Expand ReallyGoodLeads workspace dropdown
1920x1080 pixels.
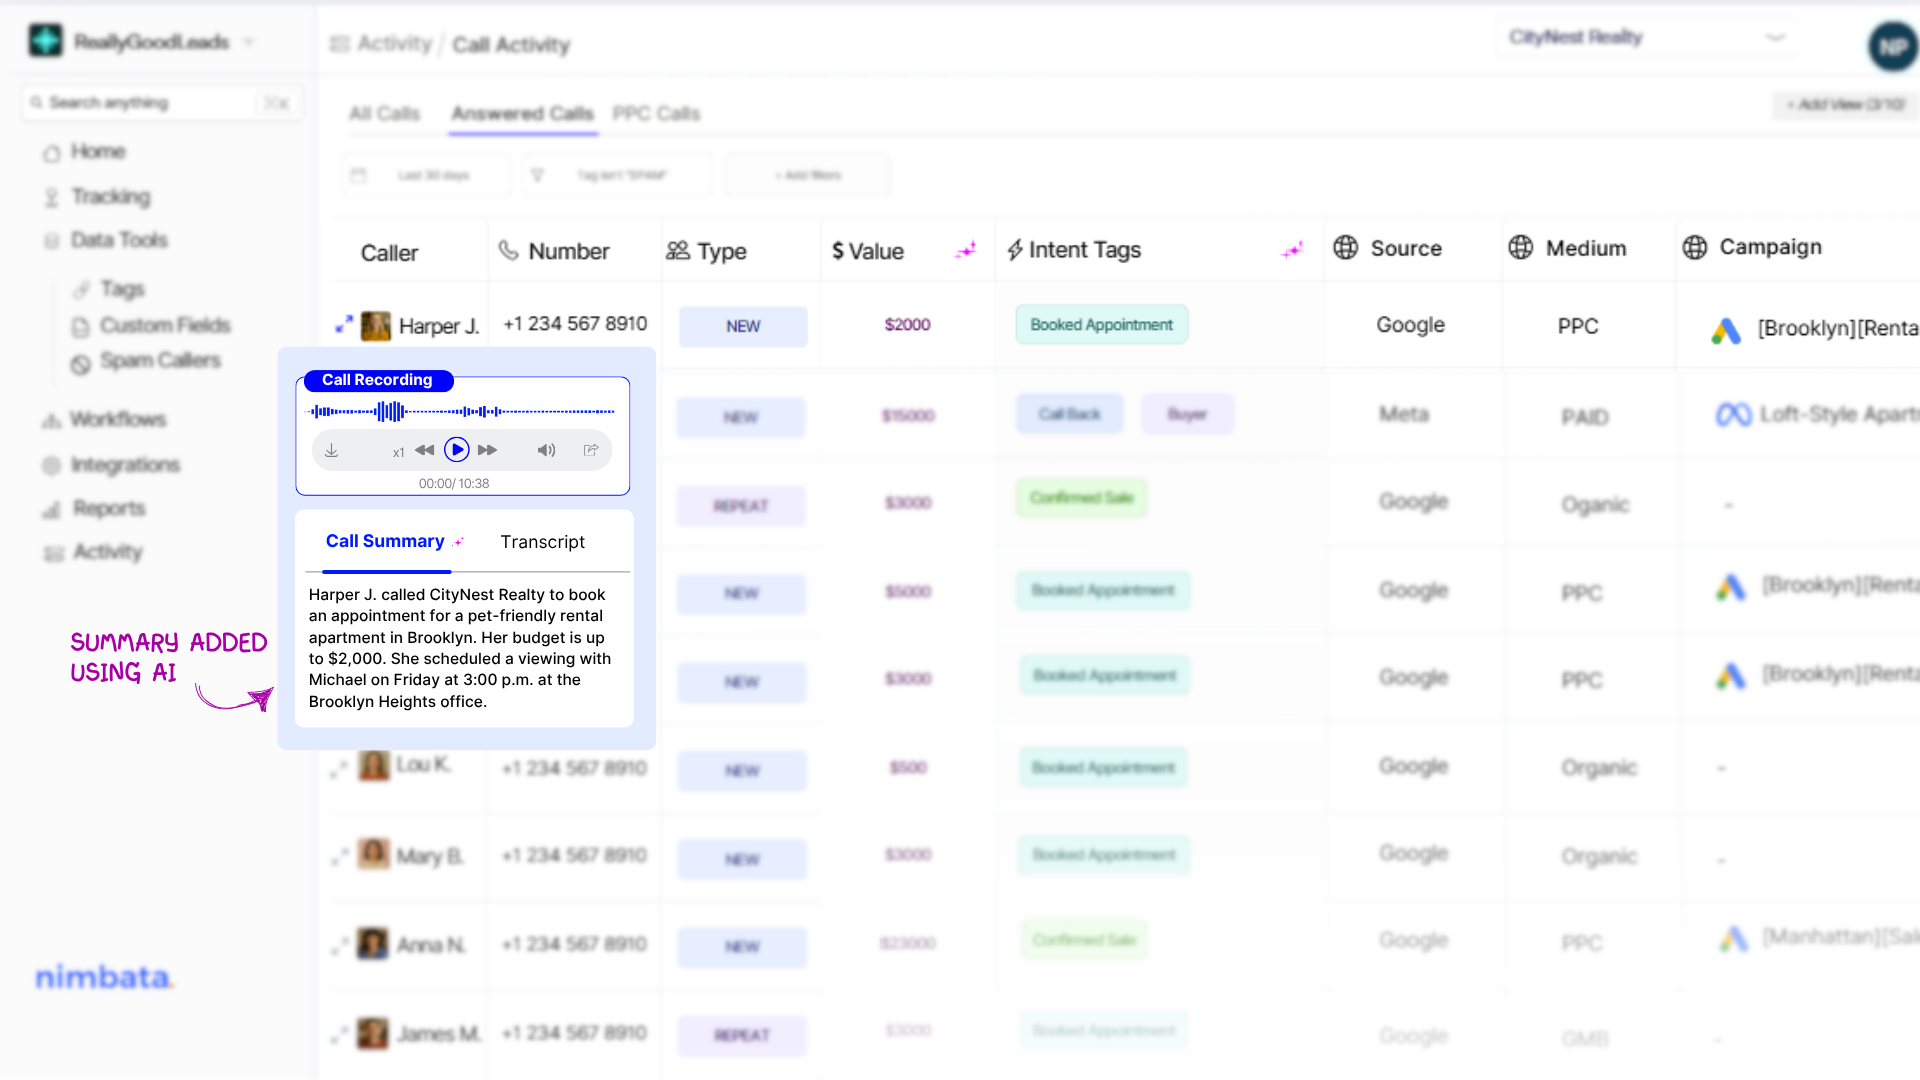[x=249, y=42]
